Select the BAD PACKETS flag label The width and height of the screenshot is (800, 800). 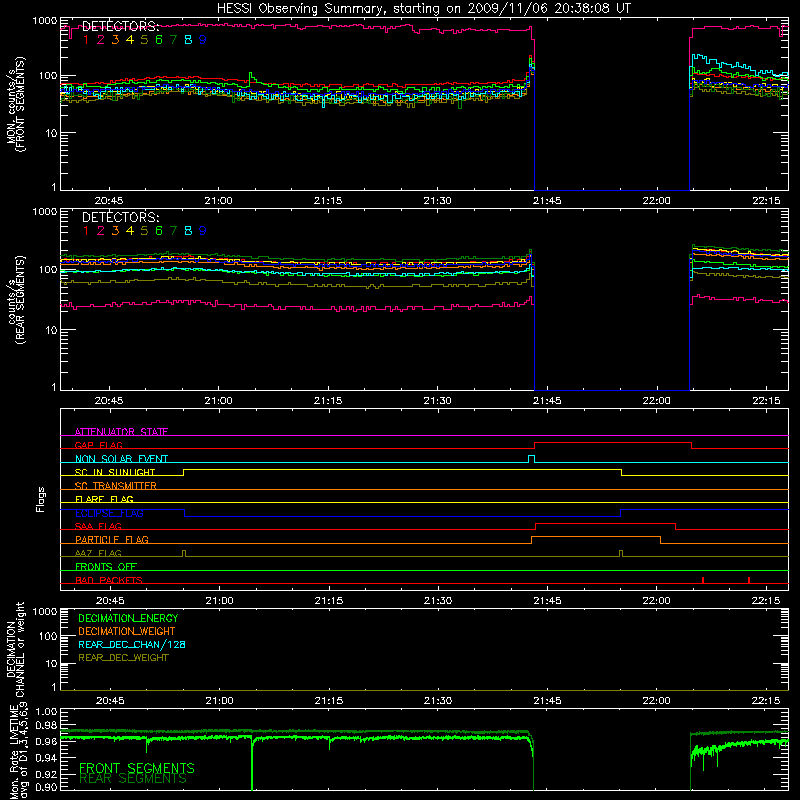pos(109,580)
